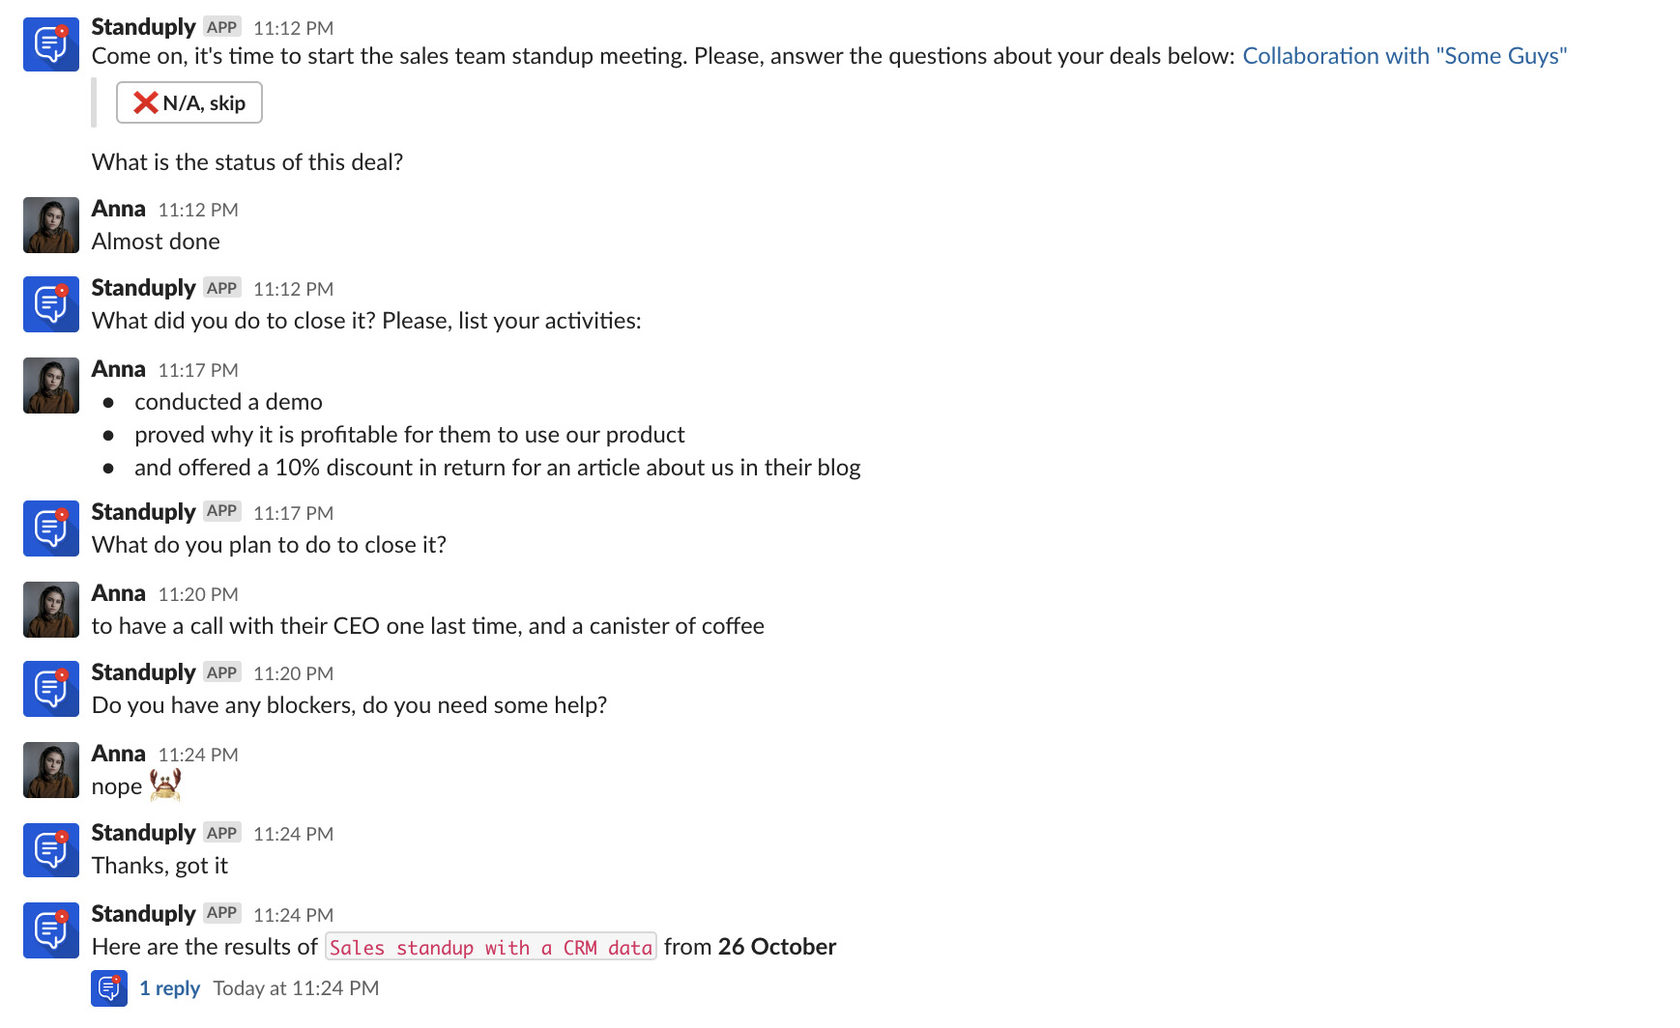Click Anna's avatar next to the bulleted list
This screenshot has height=1028, width=1680.
[51, 386]
